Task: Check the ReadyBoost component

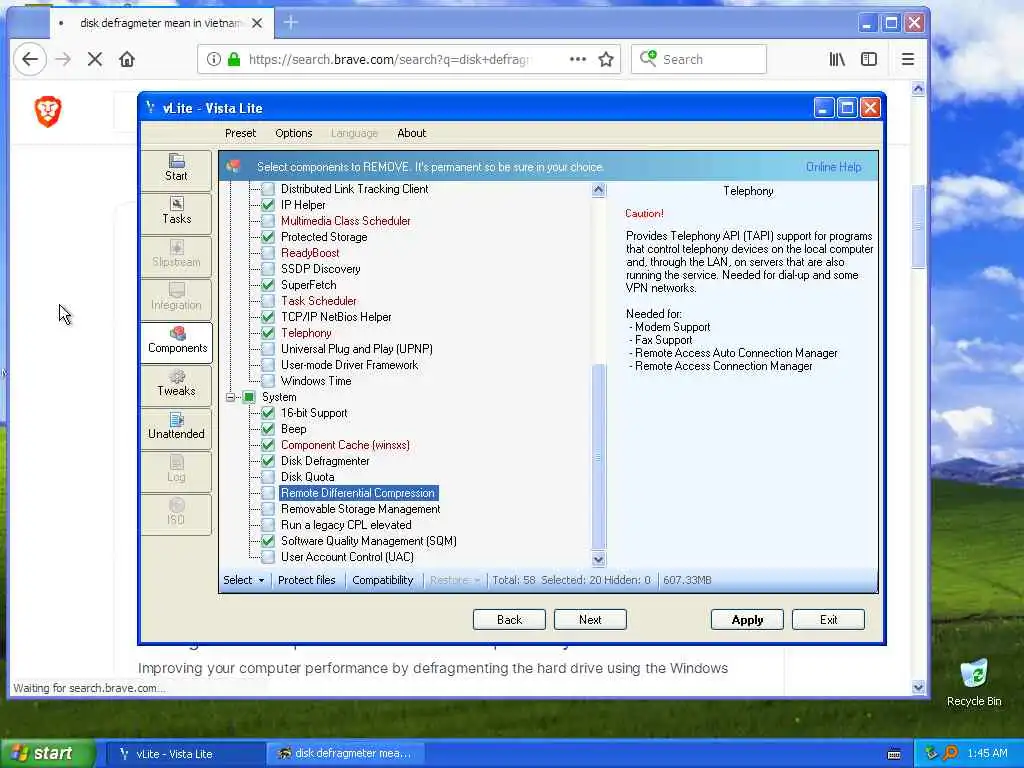Action: click(268, 253)
